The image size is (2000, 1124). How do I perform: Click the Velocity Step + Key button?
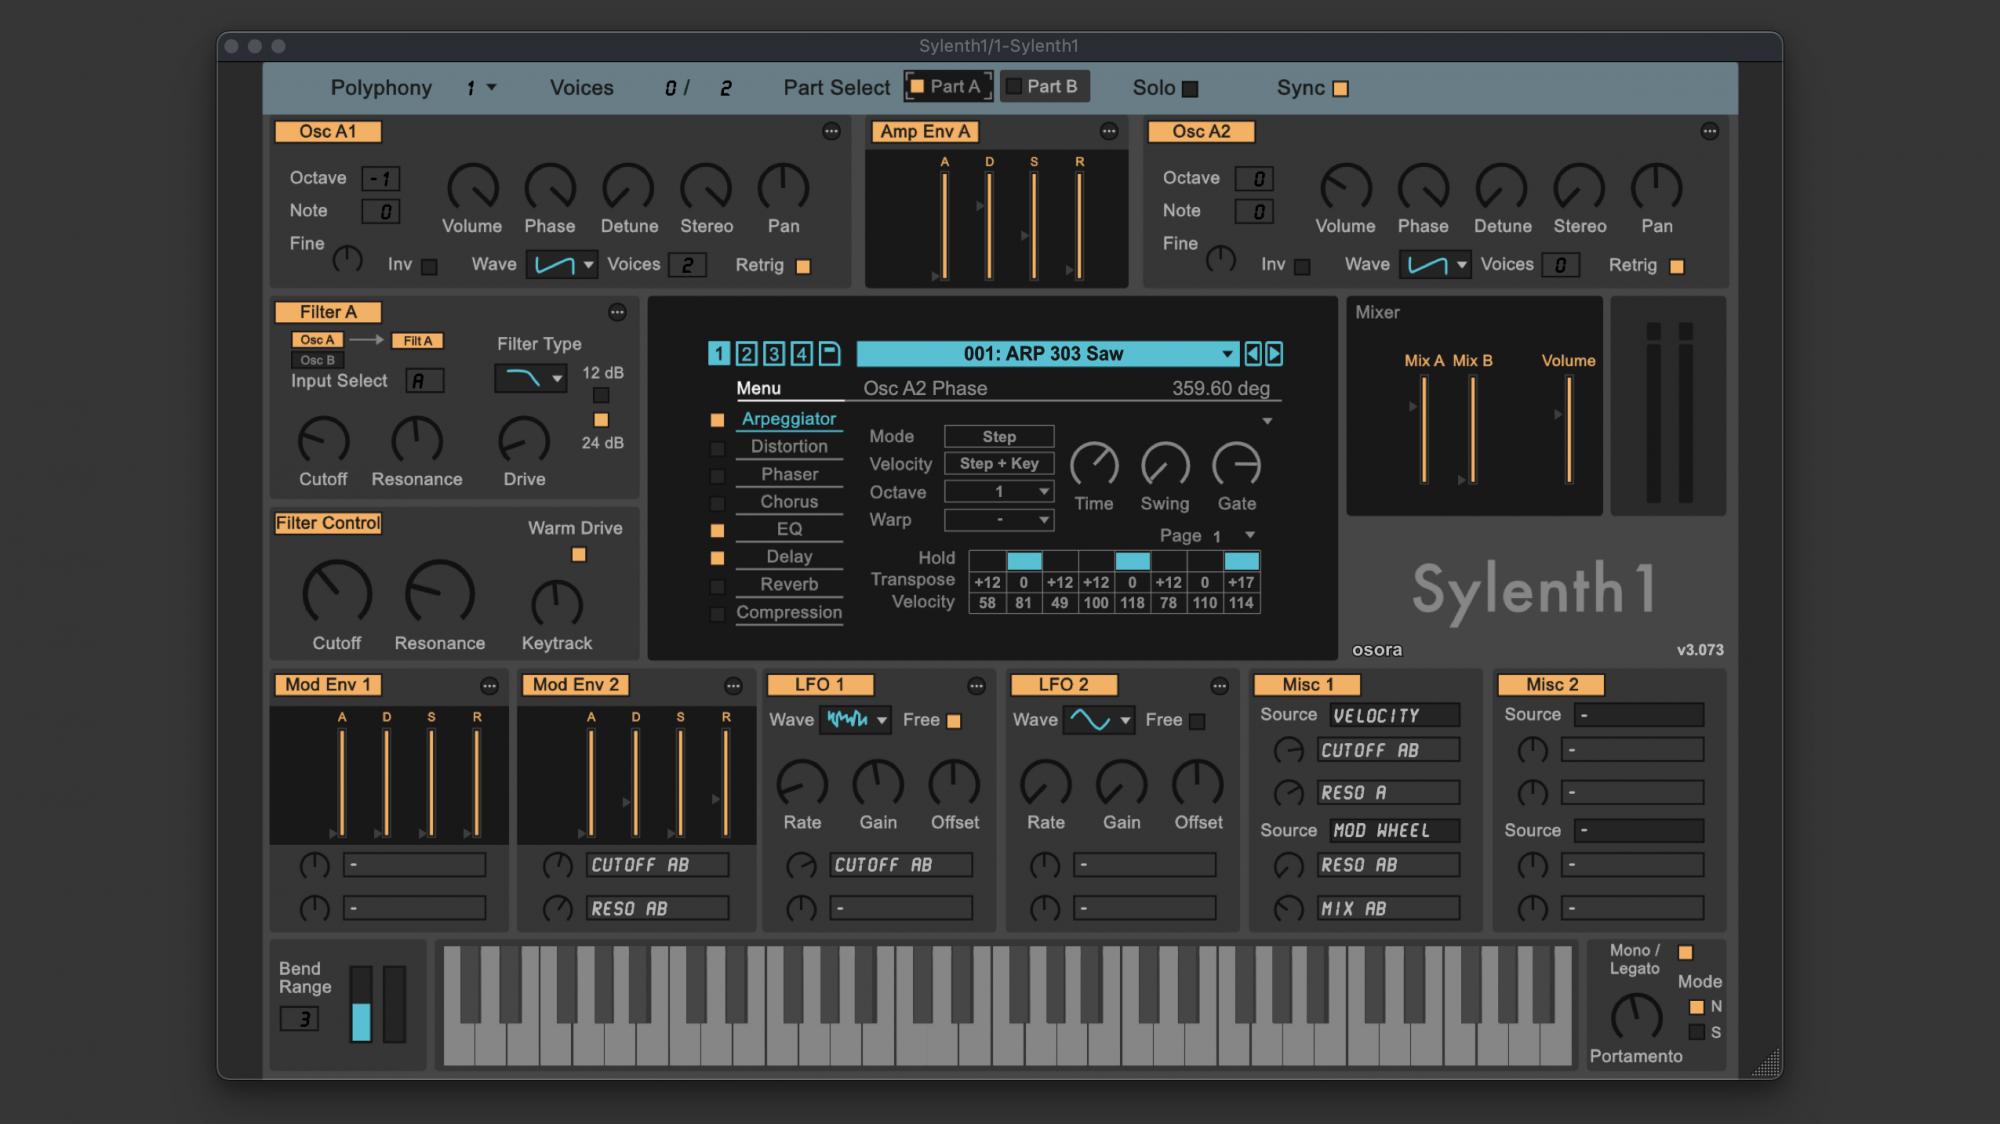pyautogui.click(x=999, y=464)
